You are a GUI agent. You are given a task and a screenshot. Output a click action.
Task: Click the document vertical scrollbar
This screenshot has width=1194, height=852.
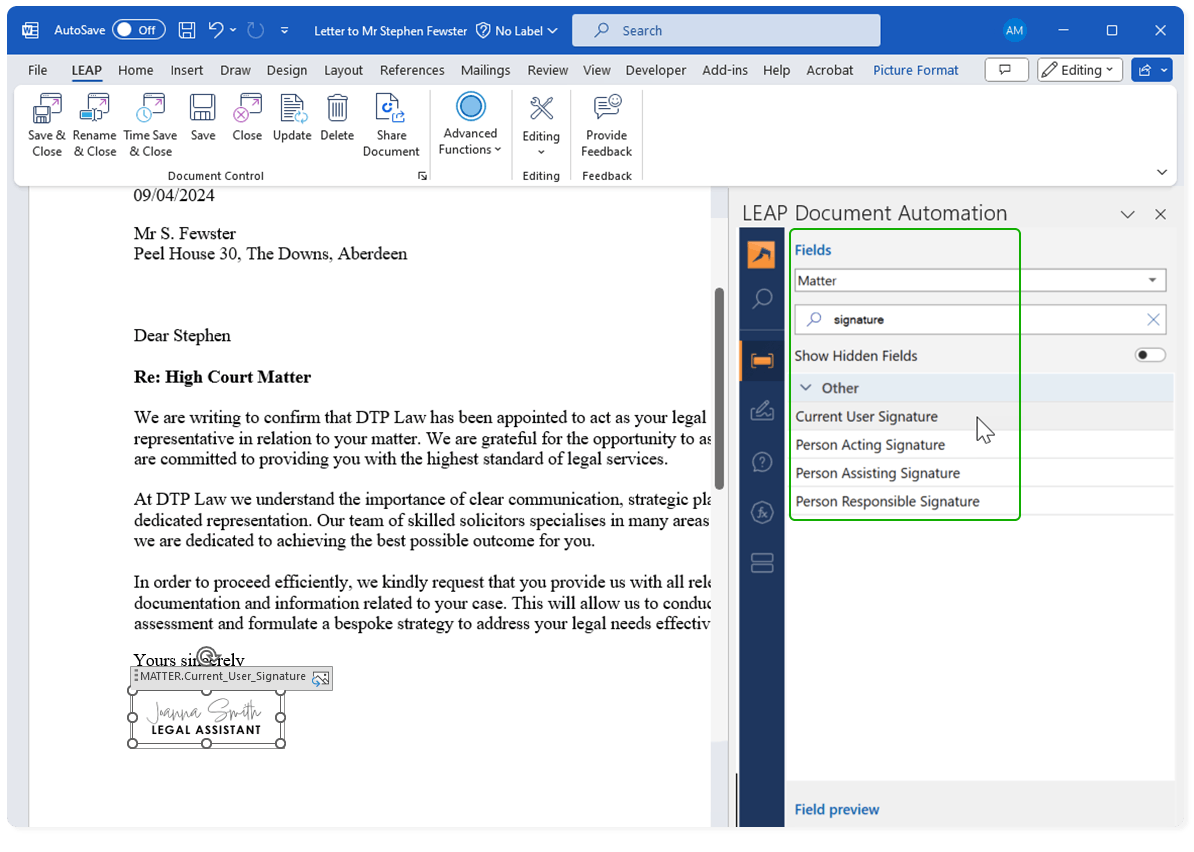pyautogui.click(x=718, y=387)
